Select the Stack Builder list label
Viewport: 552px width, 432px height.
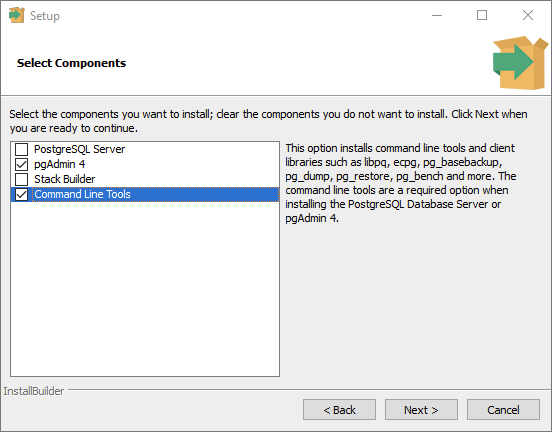[x=65, y=179]
